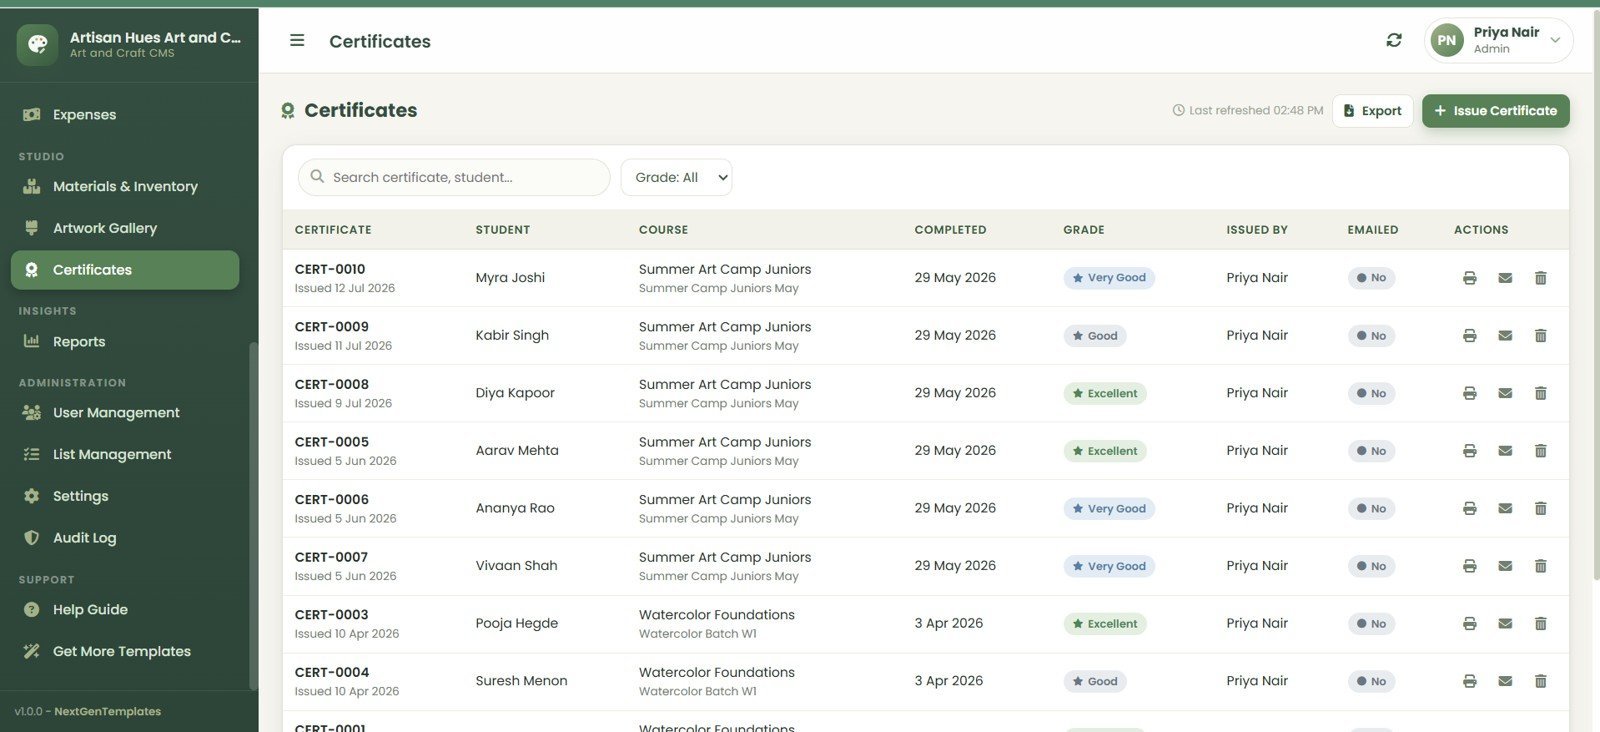Viewport: 1600px width, 732px height.
Task: Email certificate CERT-0009 to Kabir Singh
Action: (x=1505, y=336)
